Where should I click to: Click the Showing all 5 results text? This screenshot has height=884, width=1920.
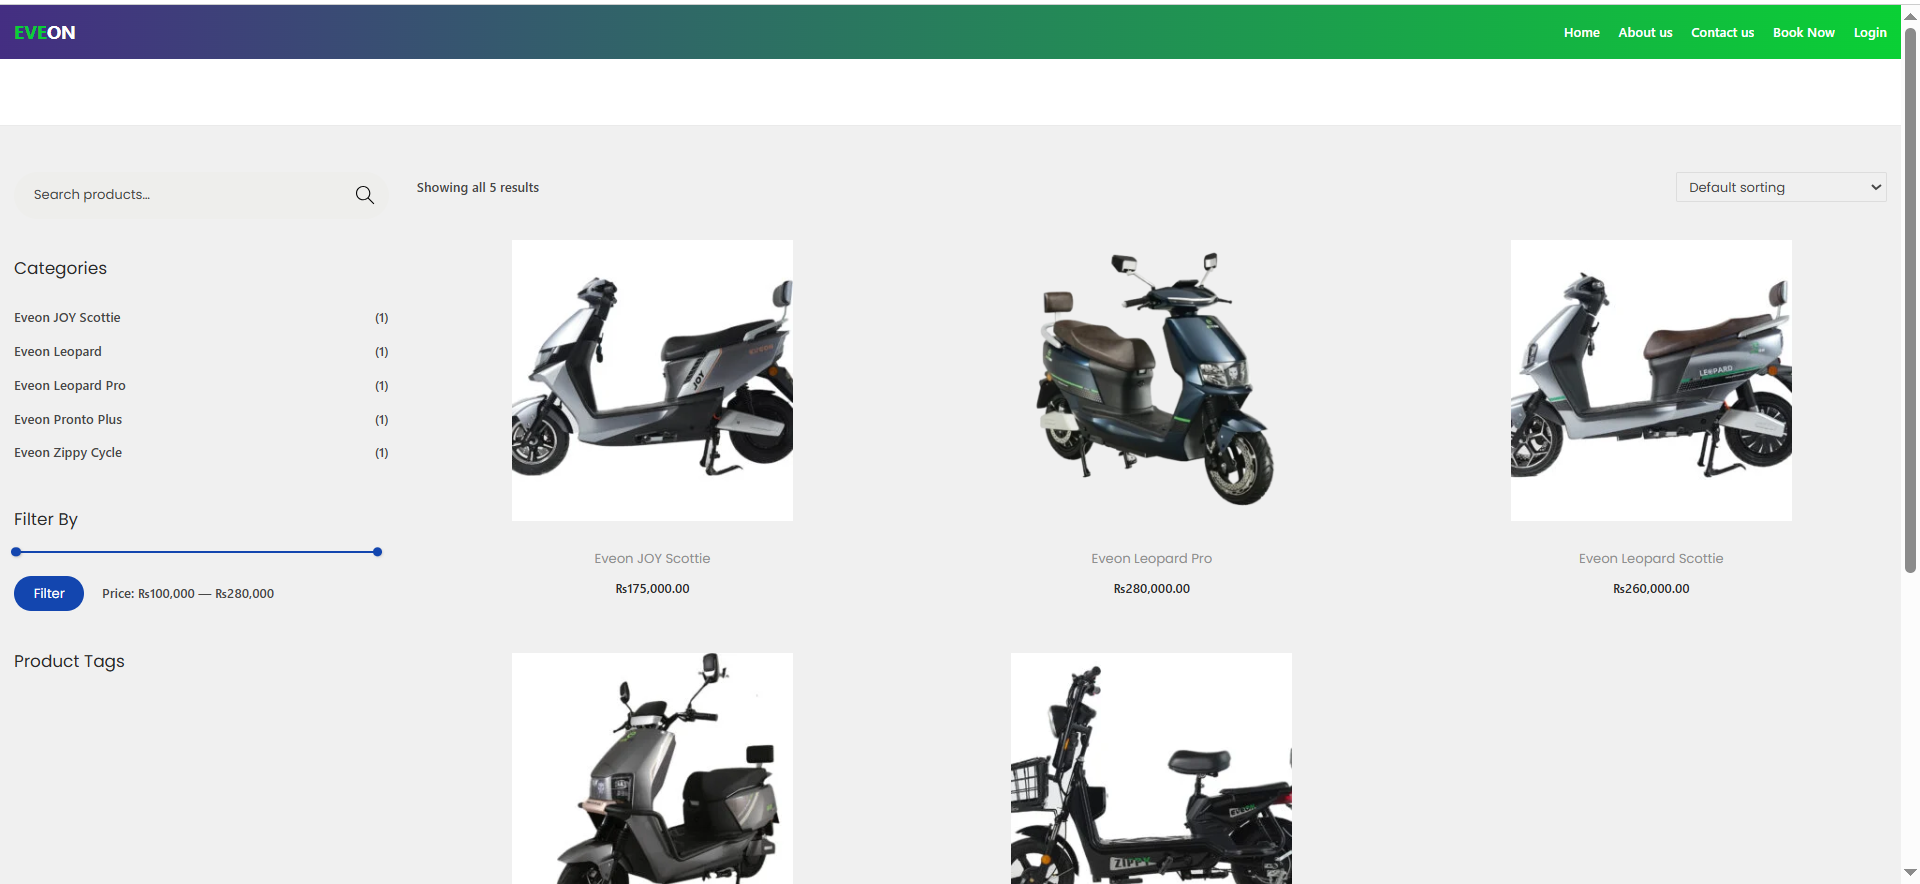478,188
